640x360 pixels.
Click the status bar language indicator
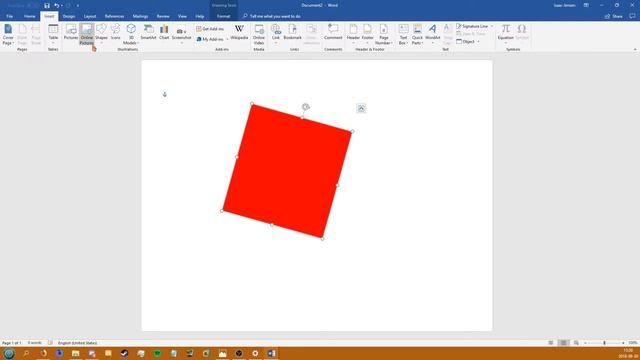[x=78, y=343]
